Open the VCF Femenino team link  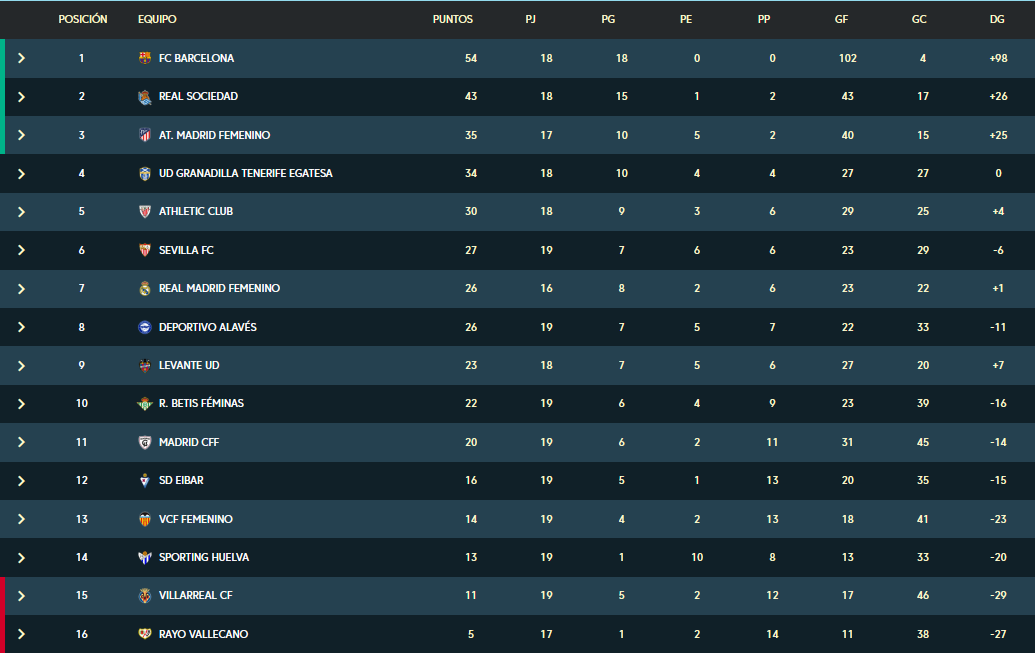click(x=195, y=519)
